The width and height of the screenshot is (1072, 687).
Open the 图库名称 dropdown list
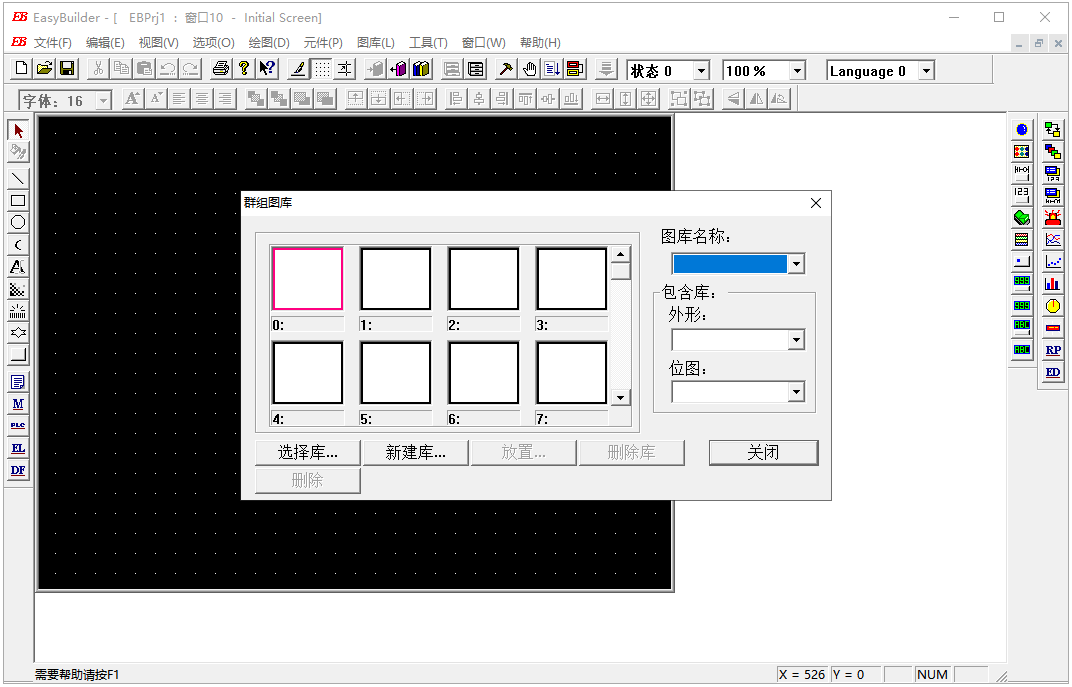click(x=797, y=263)
